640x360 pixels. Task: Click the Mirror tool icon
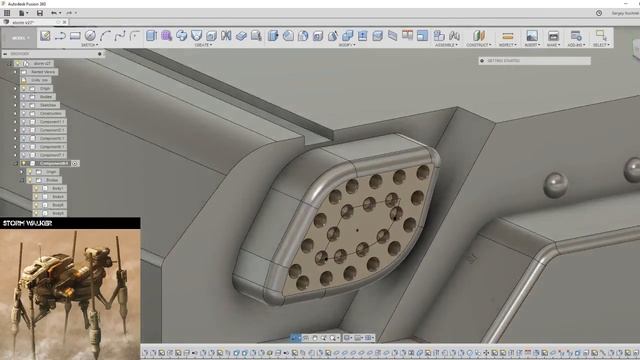point(226,36)
